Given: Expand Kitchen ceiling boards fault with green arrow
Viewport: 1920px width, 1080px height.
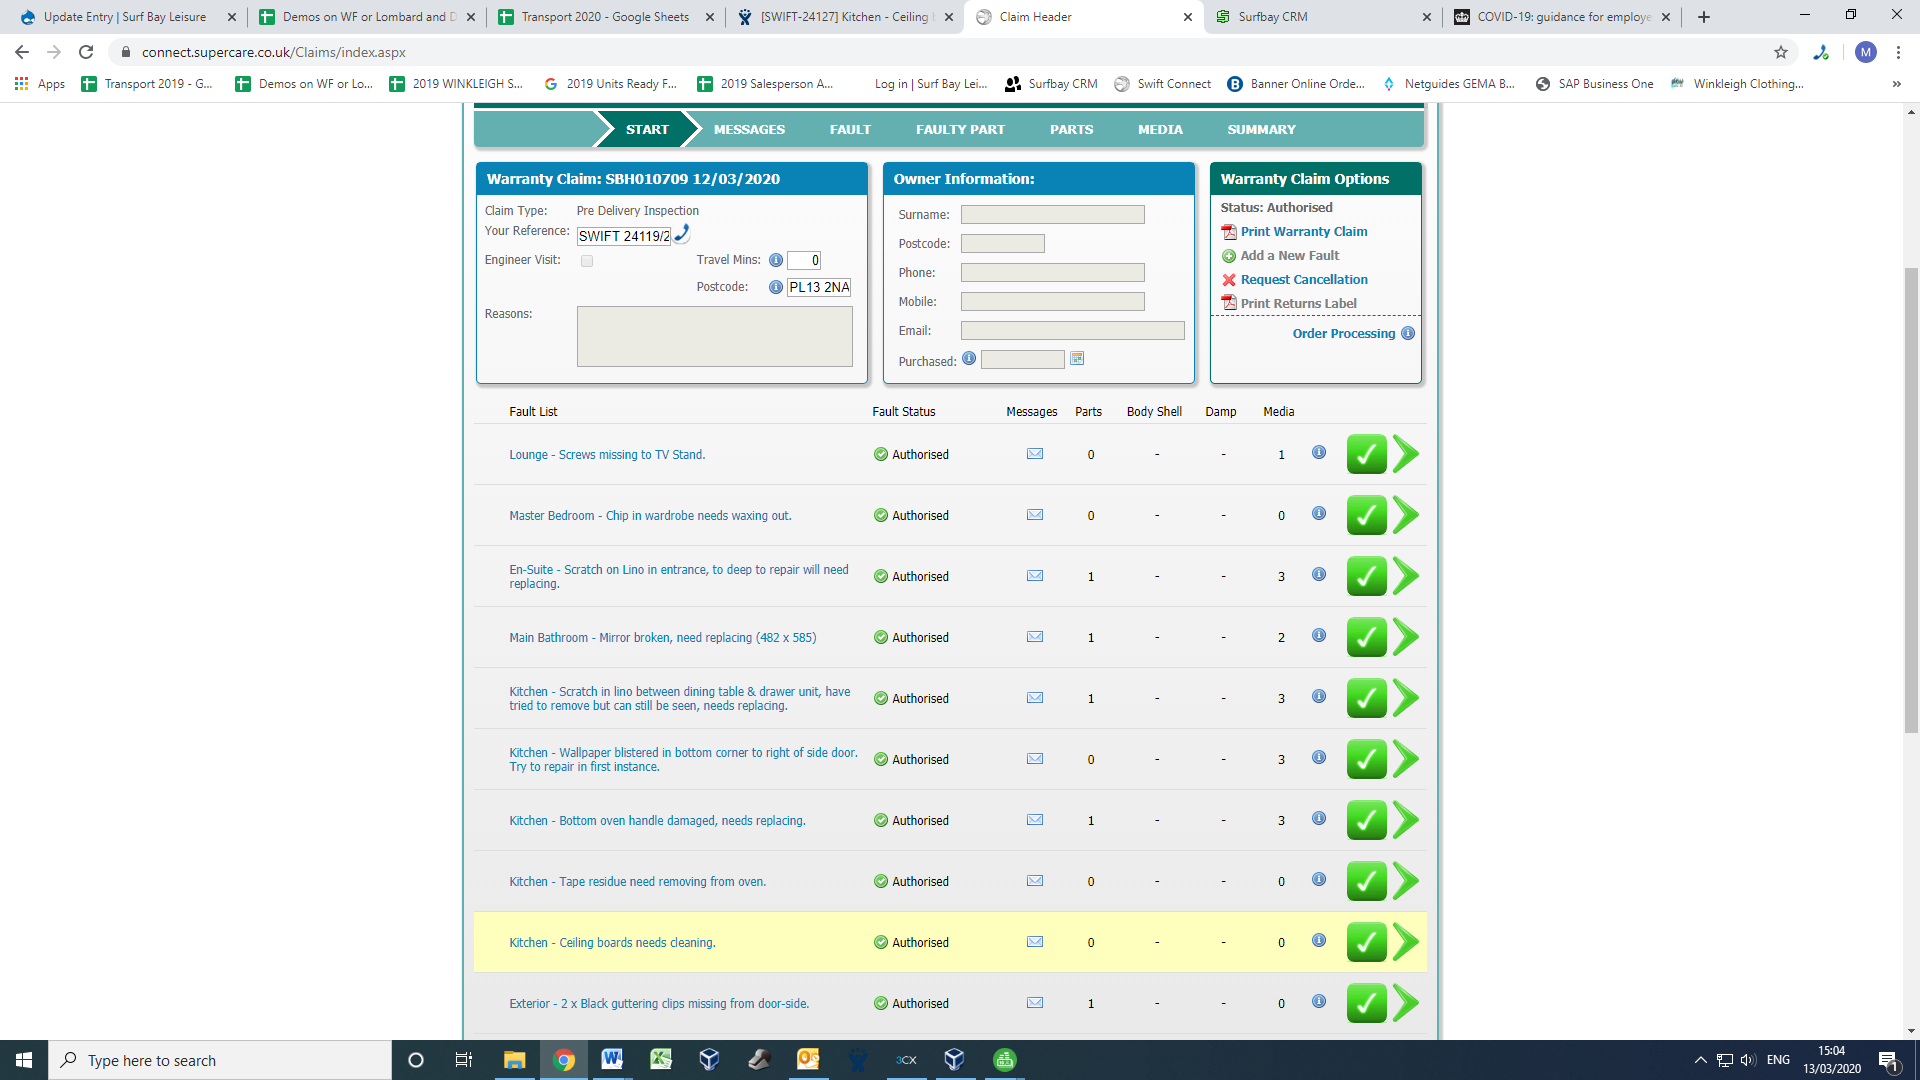Looking at the screenshot, I should tap(1406, 942).
